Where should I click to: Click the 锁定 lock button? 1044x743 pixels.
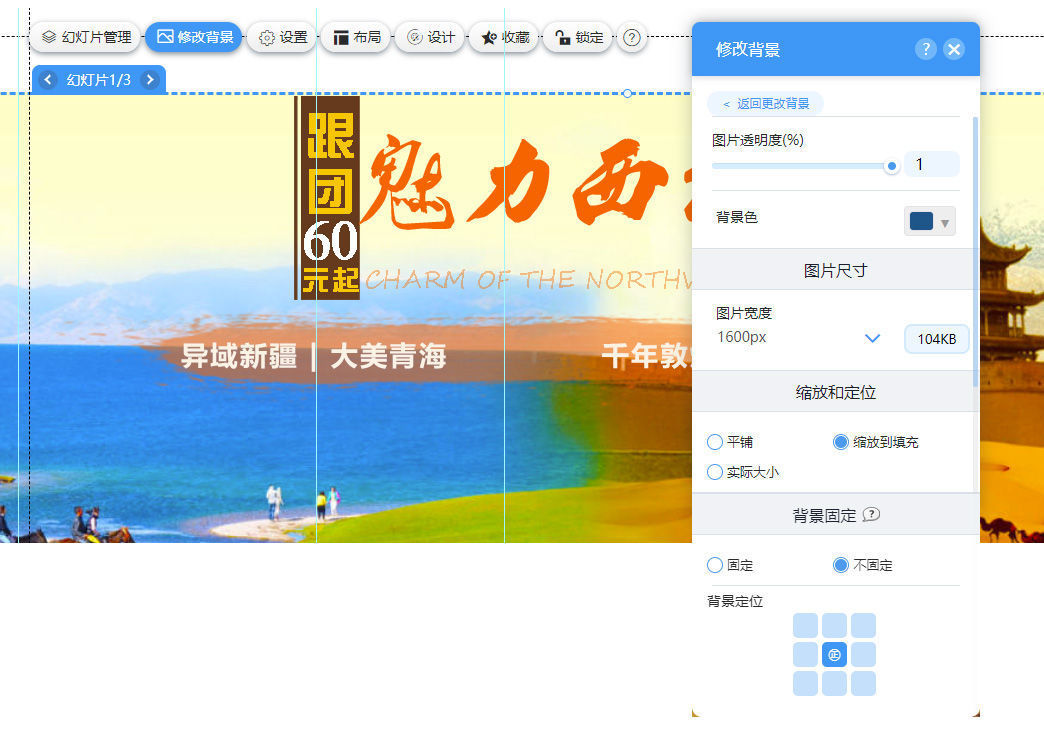(578, 37)
